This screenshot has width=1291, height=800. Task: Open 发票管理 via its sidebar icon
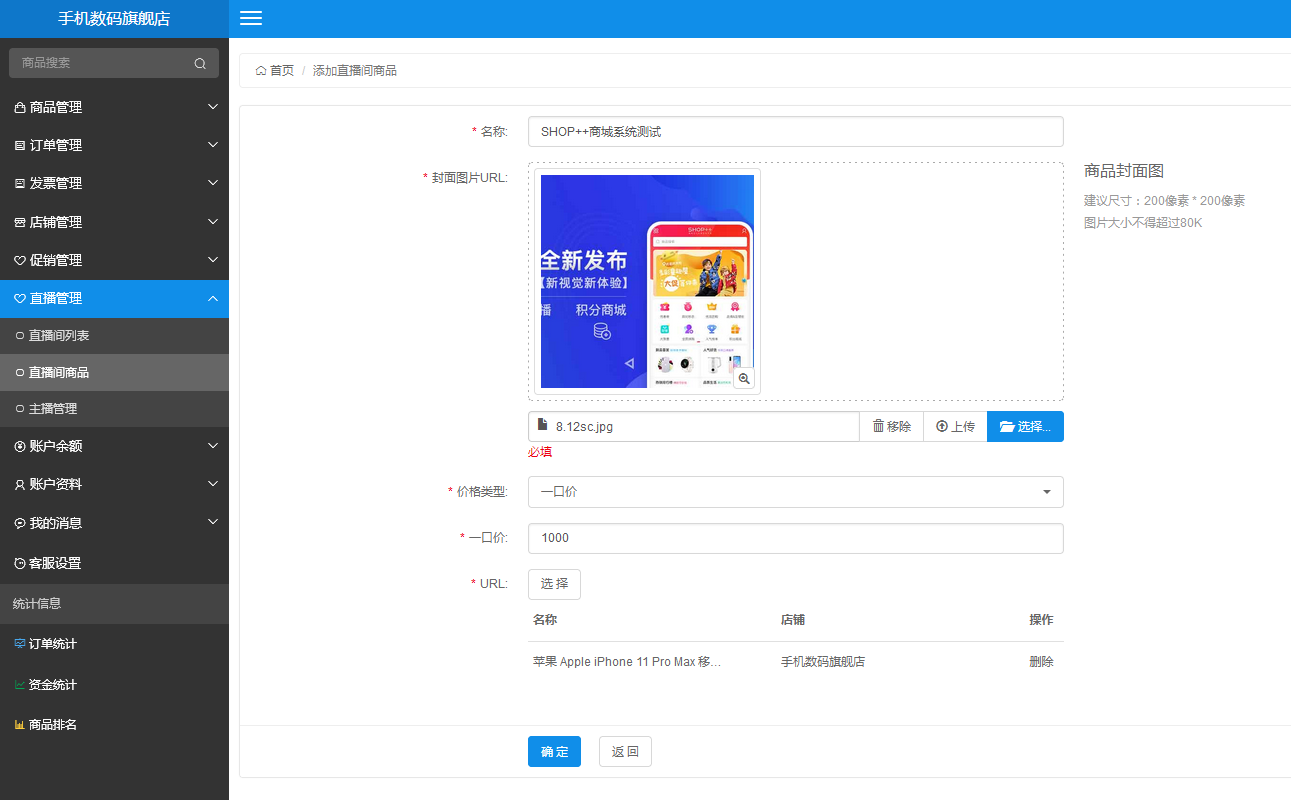21,182
